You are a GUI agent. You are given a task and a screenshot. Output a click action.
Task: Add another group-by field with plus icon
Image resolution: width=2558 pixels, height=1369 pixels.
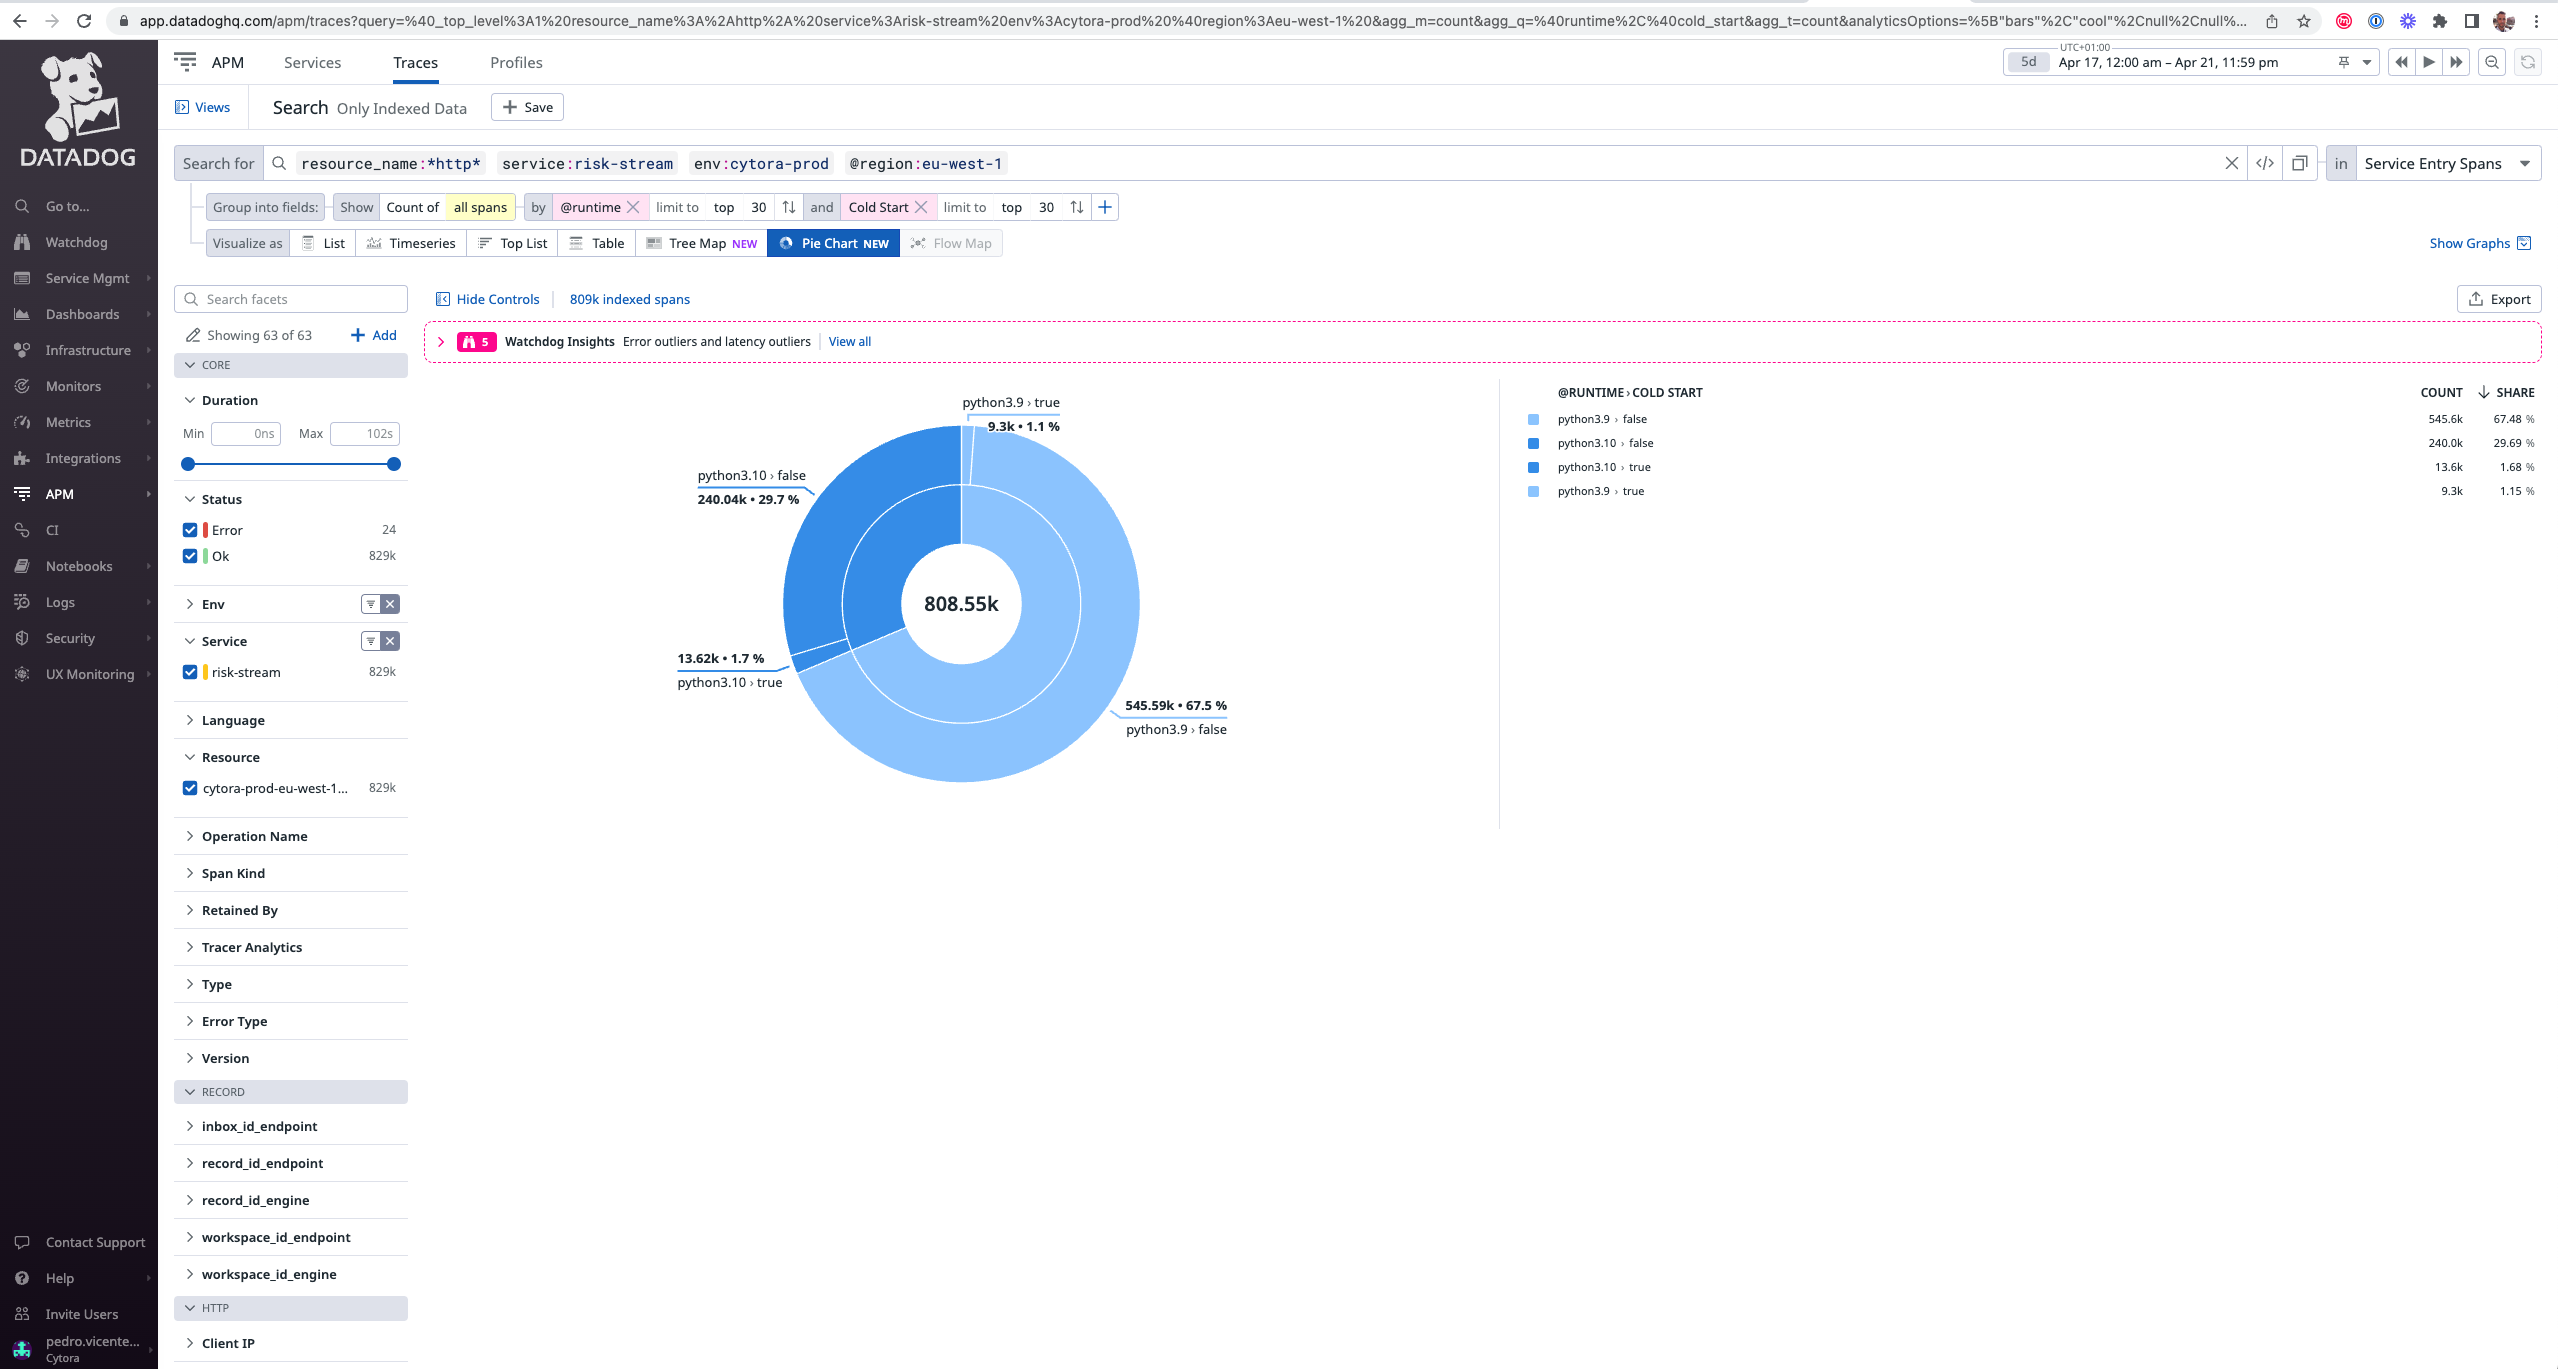pyautogui.click(x=1105, y=207)
